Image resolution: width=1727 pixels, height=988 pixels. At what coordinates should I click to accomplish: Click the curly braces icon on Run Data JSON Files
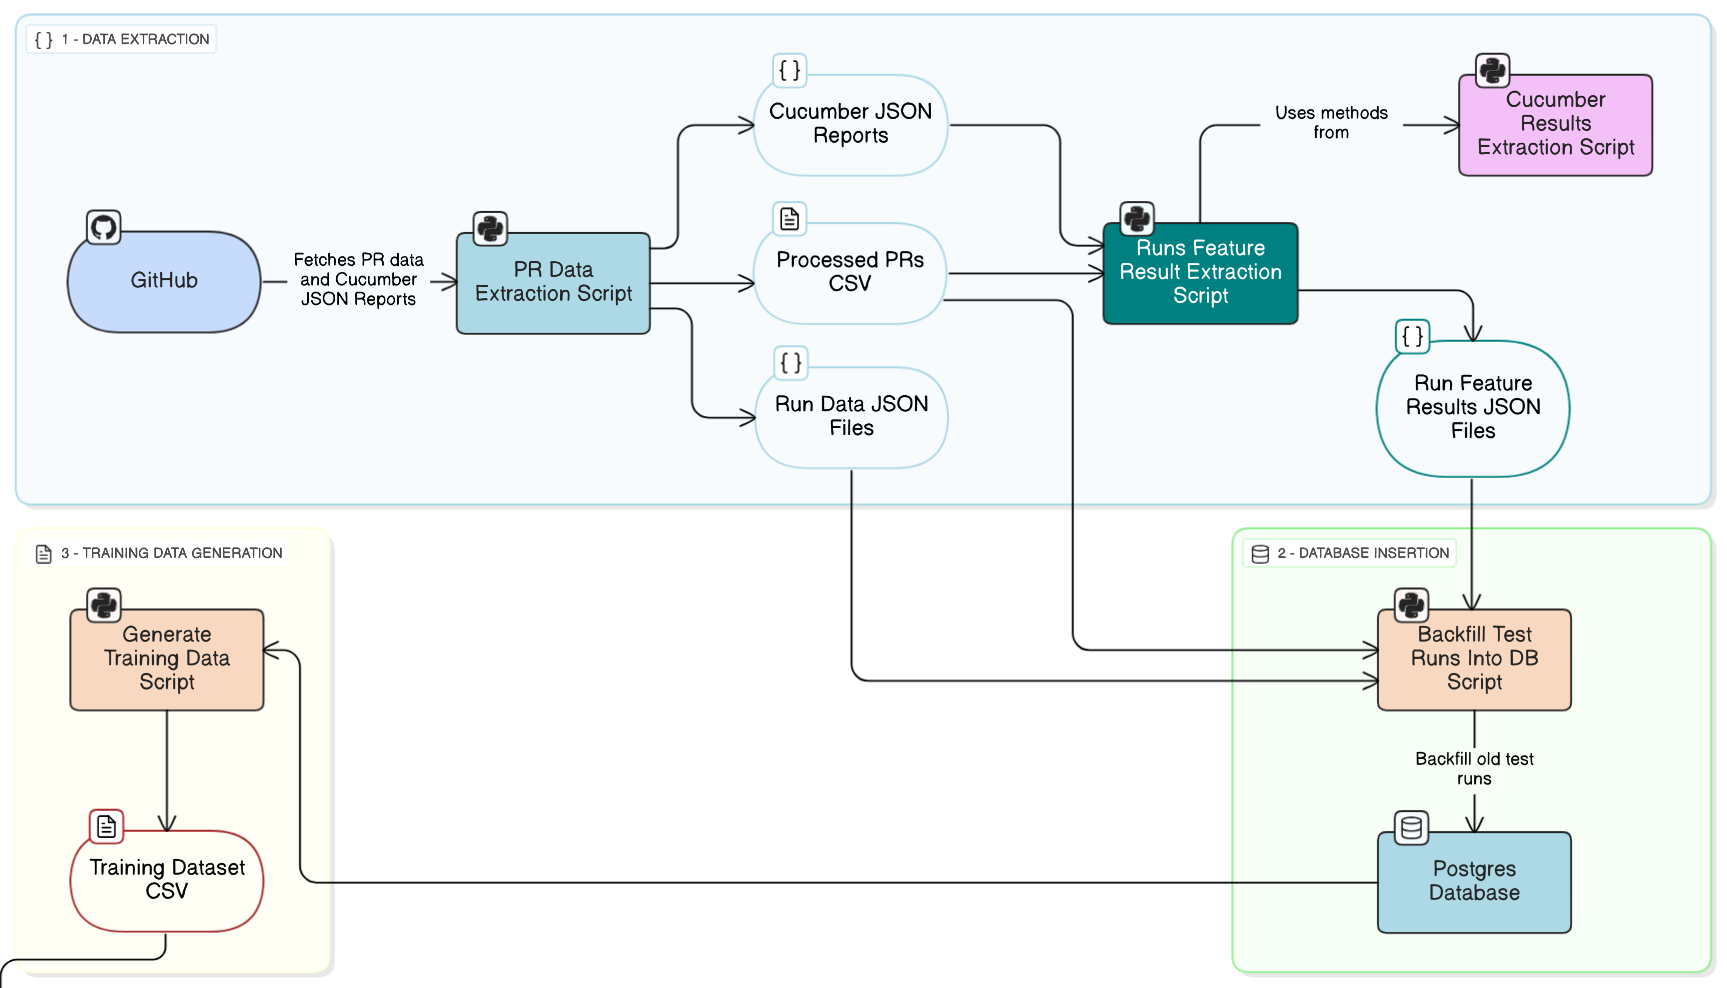(x=789, y=363)
